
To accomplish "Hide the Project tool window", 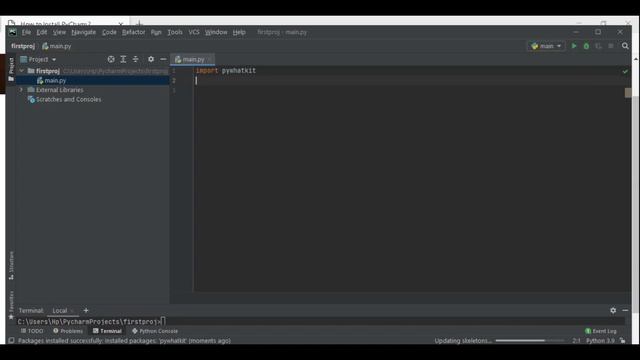I will click(163, 59).
